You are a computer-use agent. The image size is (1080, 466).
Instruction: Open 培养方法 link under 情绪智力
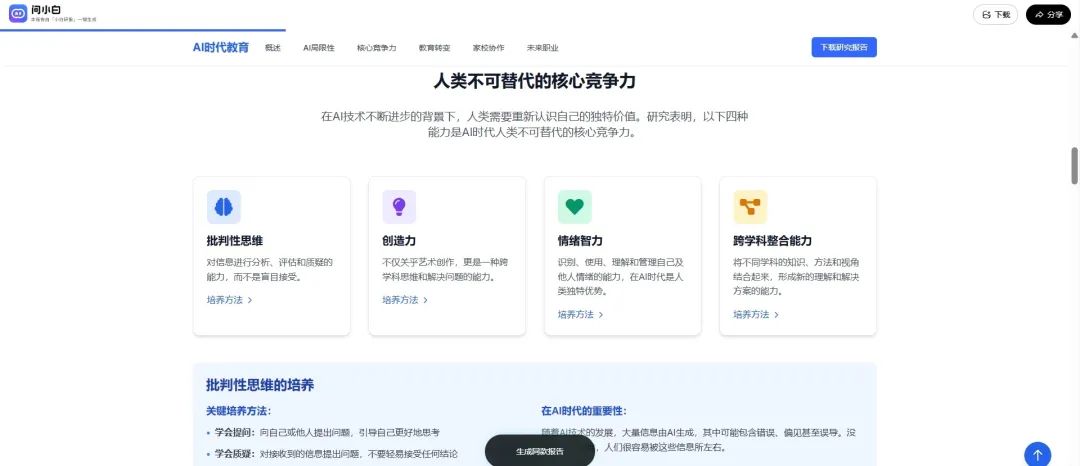[x=581, y=315]
